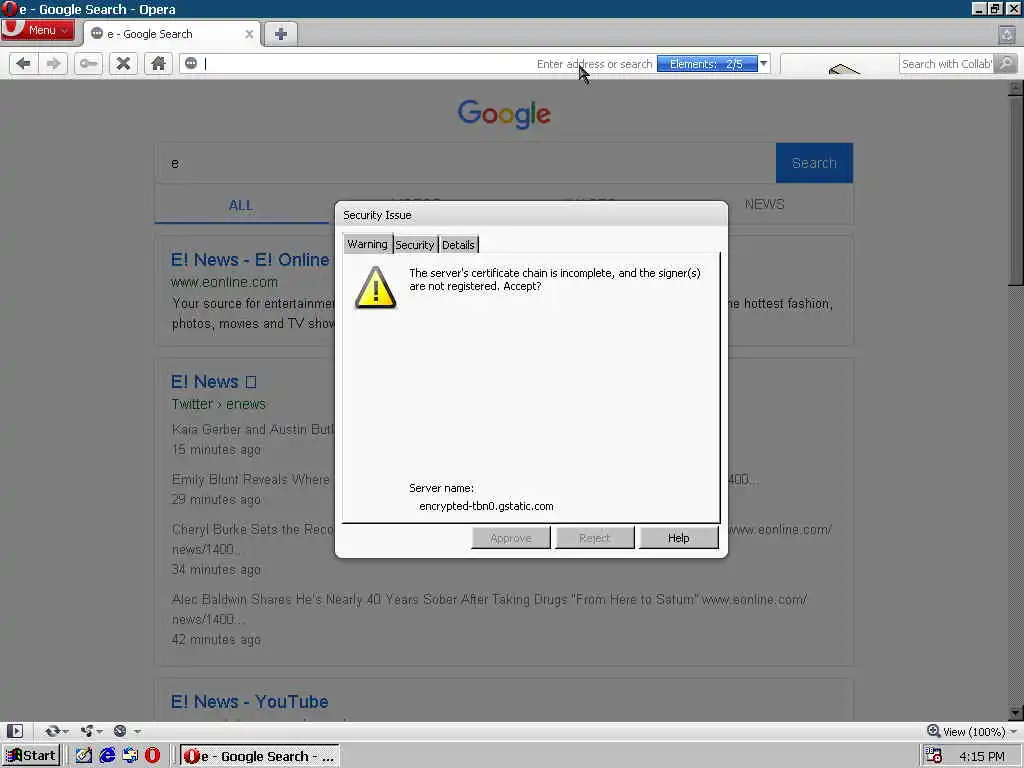Expand the Opera Turbo dropdown arrow
1024x768 pixels.
[137, 732]
